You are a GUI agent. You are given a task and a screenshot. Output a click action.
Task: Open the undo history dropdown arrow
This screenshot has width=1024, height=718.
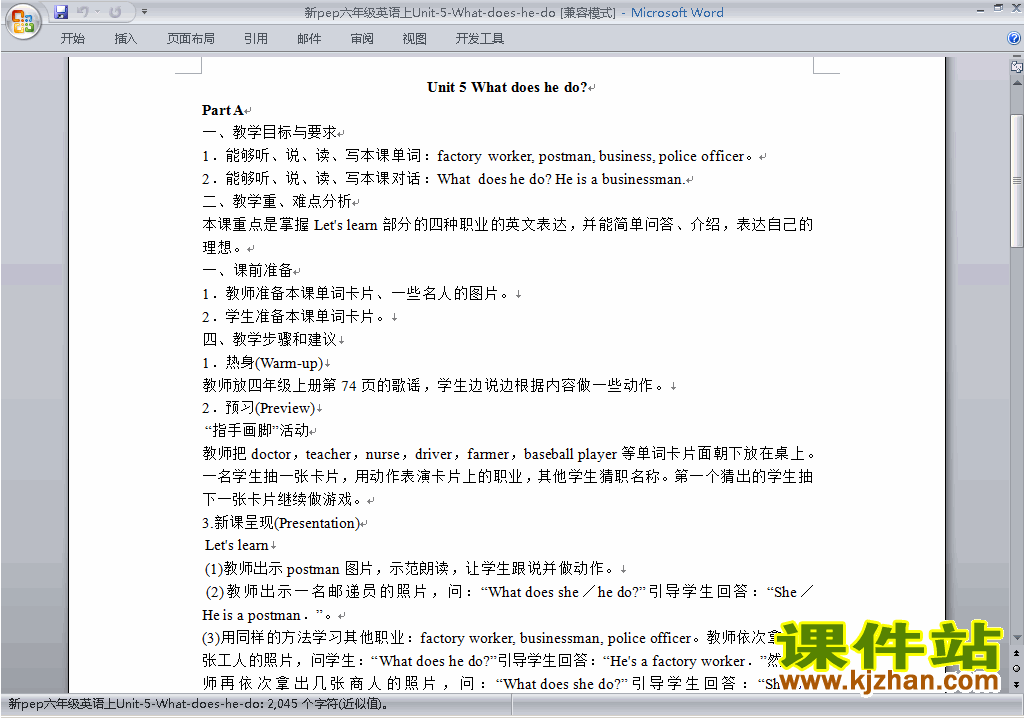(x=97, y=12)
